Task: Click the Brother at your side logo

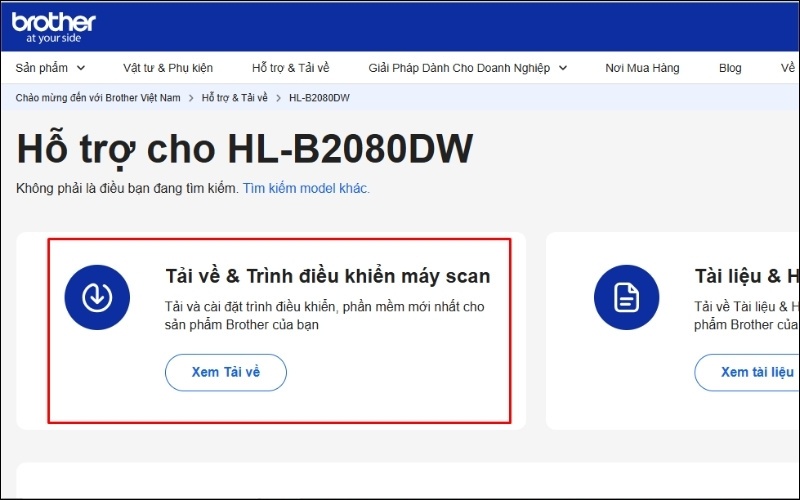Action: [x=54, y=28]
